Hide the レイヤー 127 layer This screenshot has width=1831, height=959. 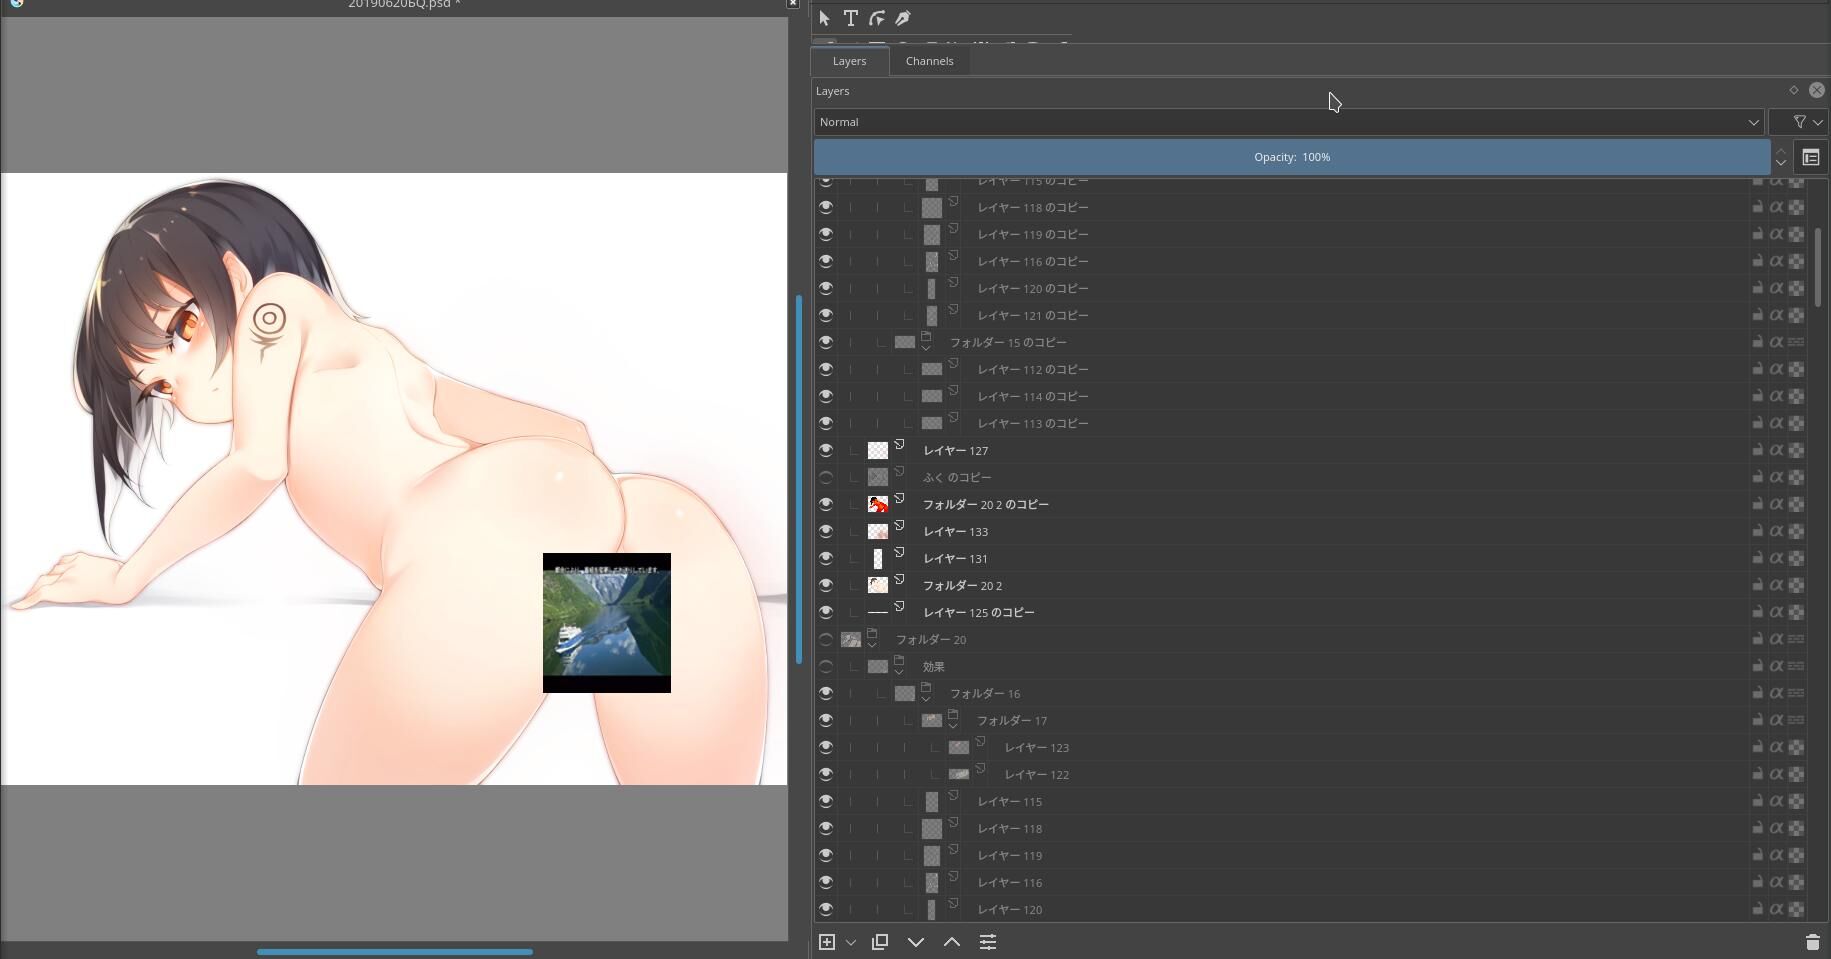pos(826,451)
